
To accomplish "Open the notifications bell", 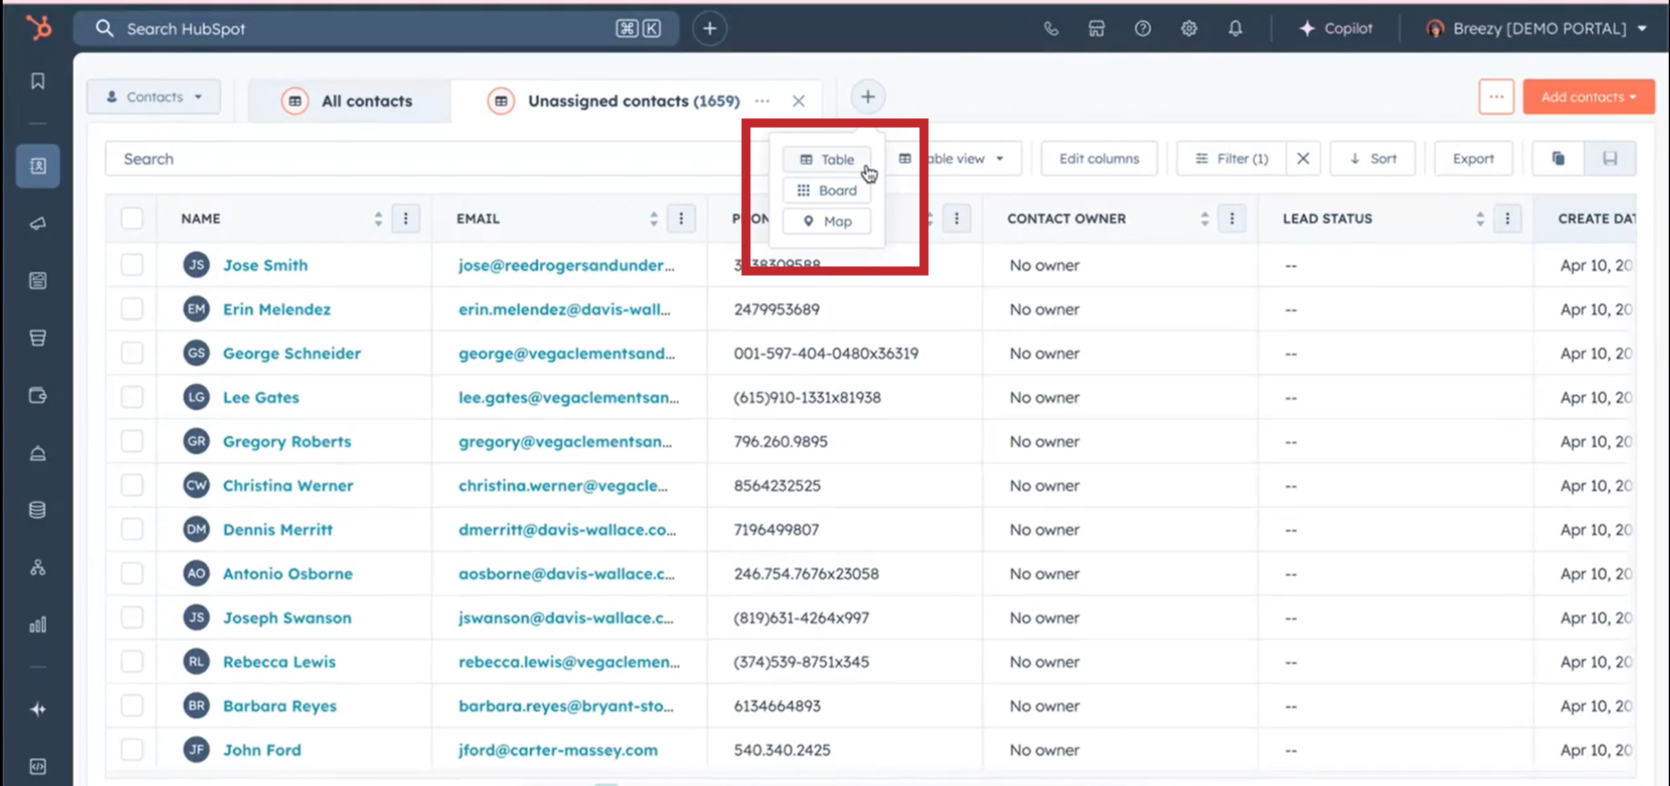I will pyautogui.click(x=1235, y=29).
